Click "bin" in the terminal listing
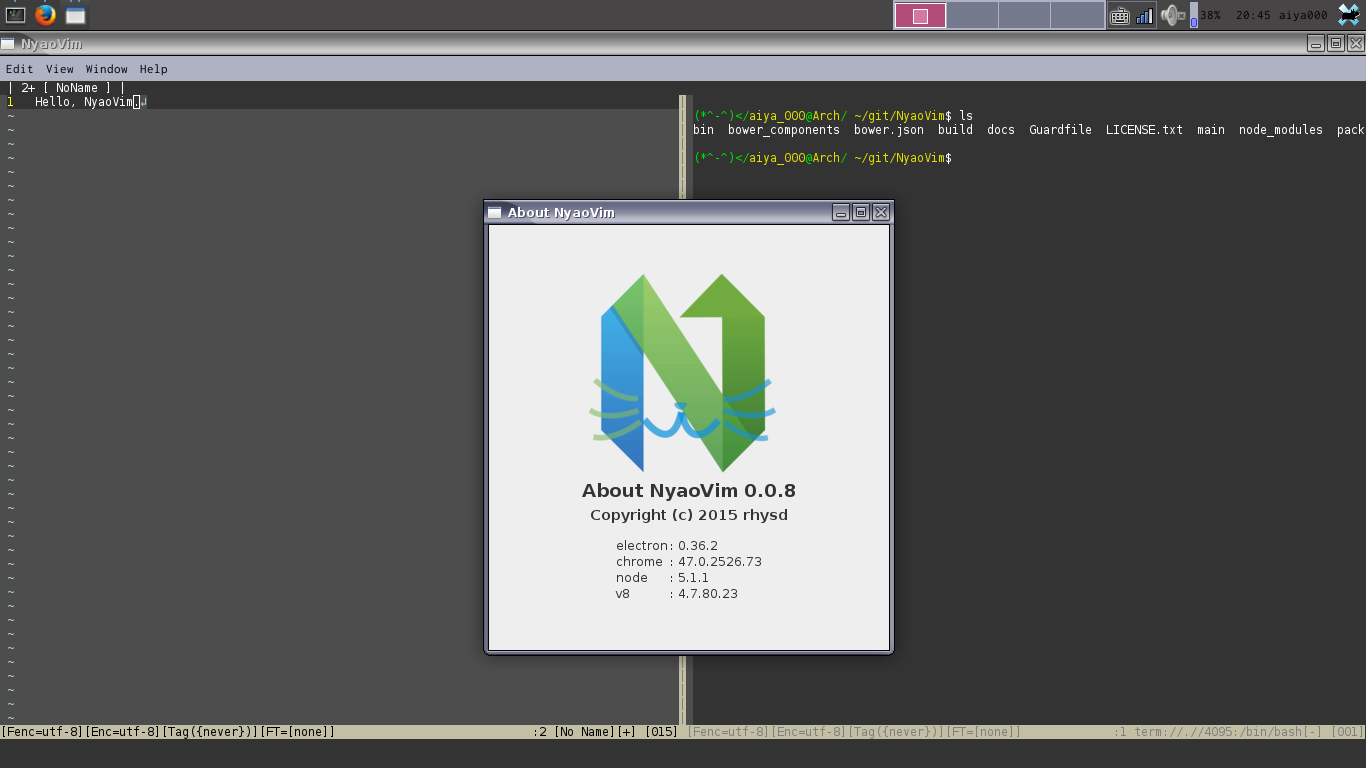 click(x=703, y=130)
